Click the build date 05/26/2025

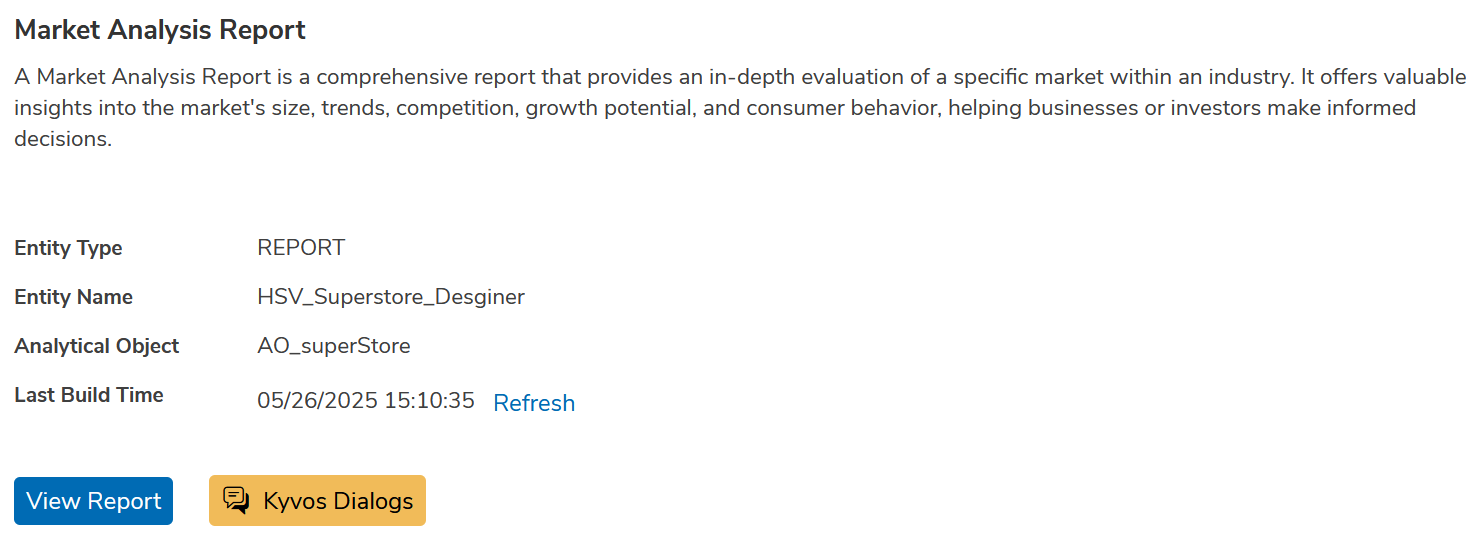click(317, 401)
